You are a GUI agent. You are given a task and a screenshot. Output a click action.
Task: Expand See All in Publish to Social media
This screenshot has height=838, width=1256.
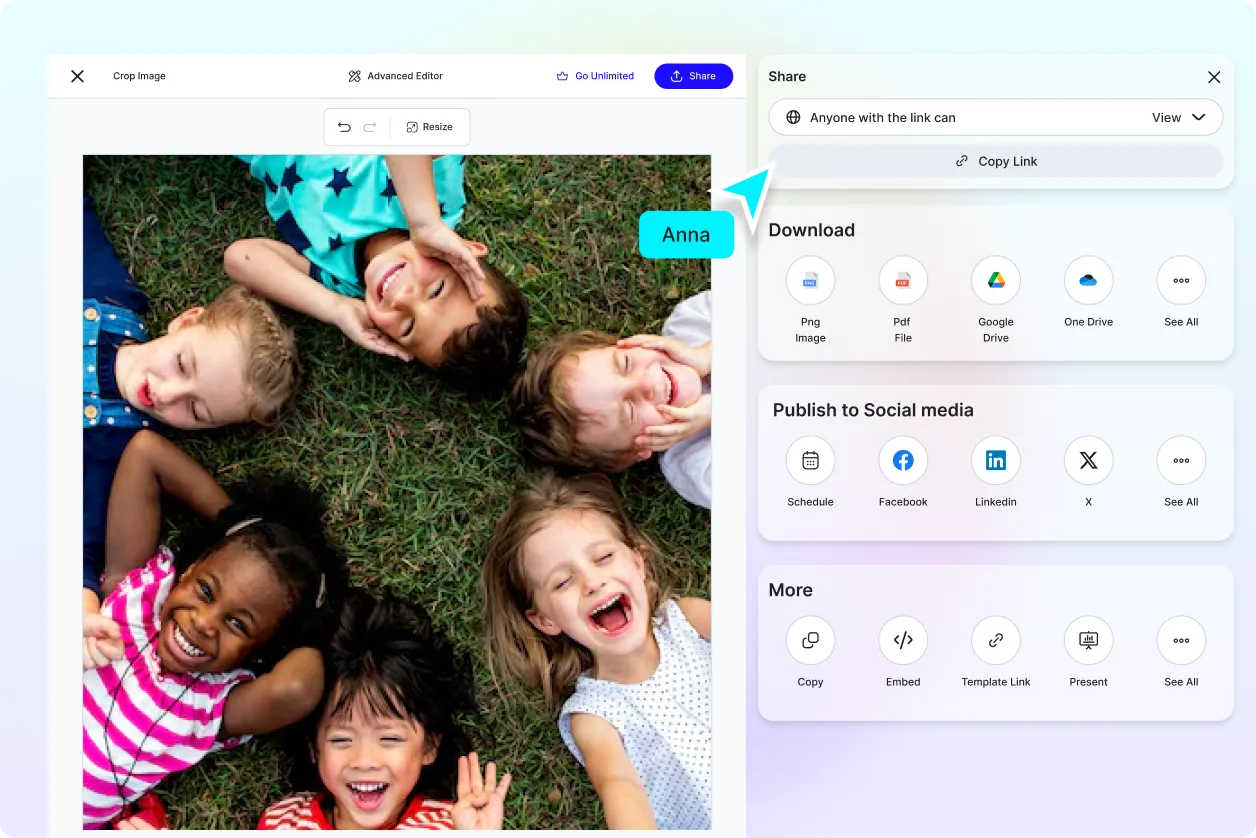click(x=1181, y=461)
